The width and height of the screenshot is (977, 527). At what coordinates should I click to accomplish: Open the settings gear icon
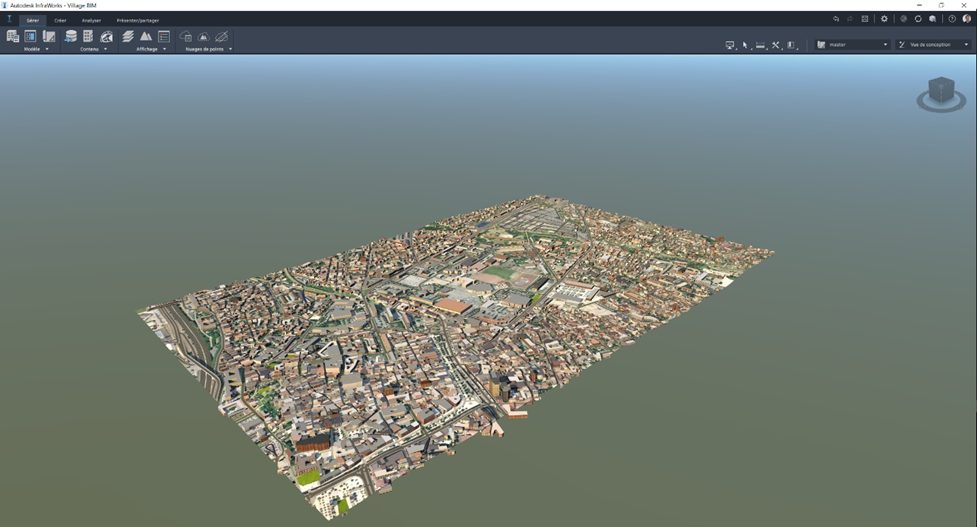pos(884,19)
